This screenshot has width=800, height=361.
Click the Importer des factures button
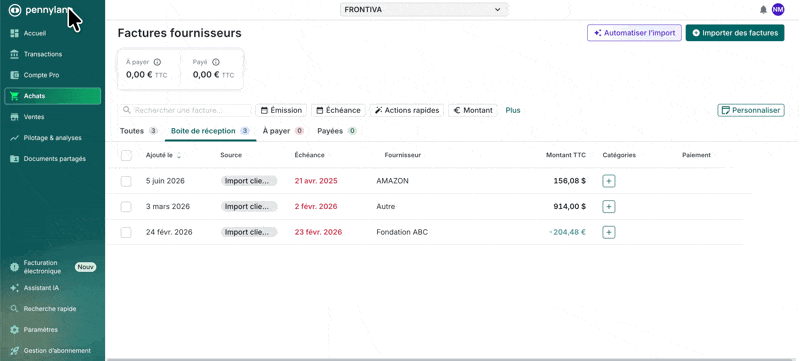click(735, 33)
